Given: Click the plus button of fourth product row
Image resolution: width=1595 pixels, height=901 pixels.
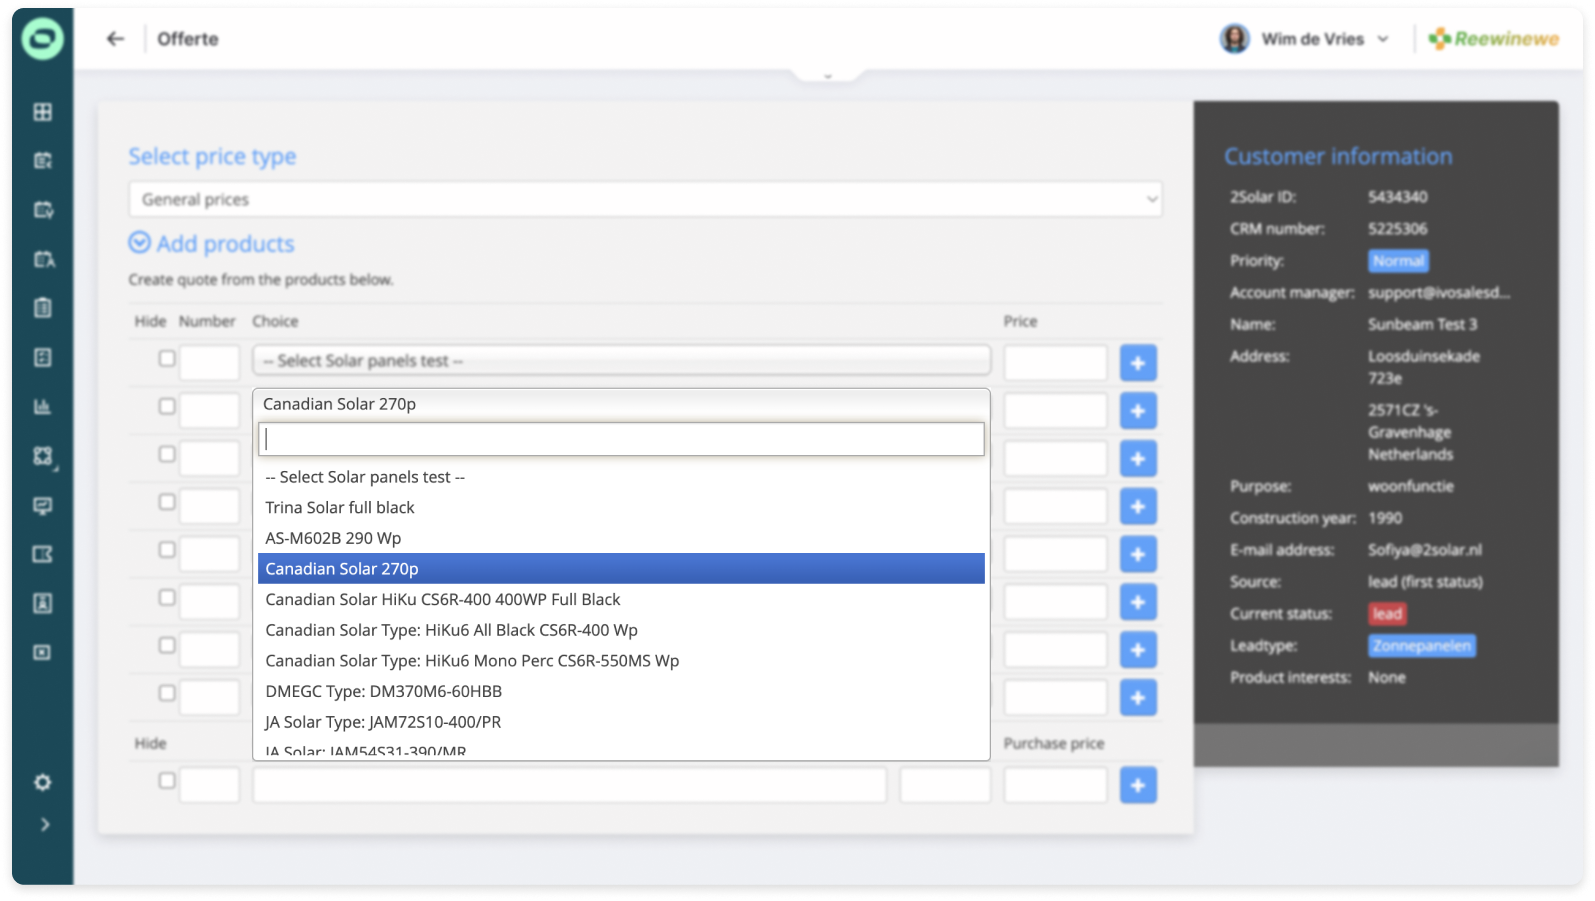Looking at the screenshot, I should [1138, 507].
